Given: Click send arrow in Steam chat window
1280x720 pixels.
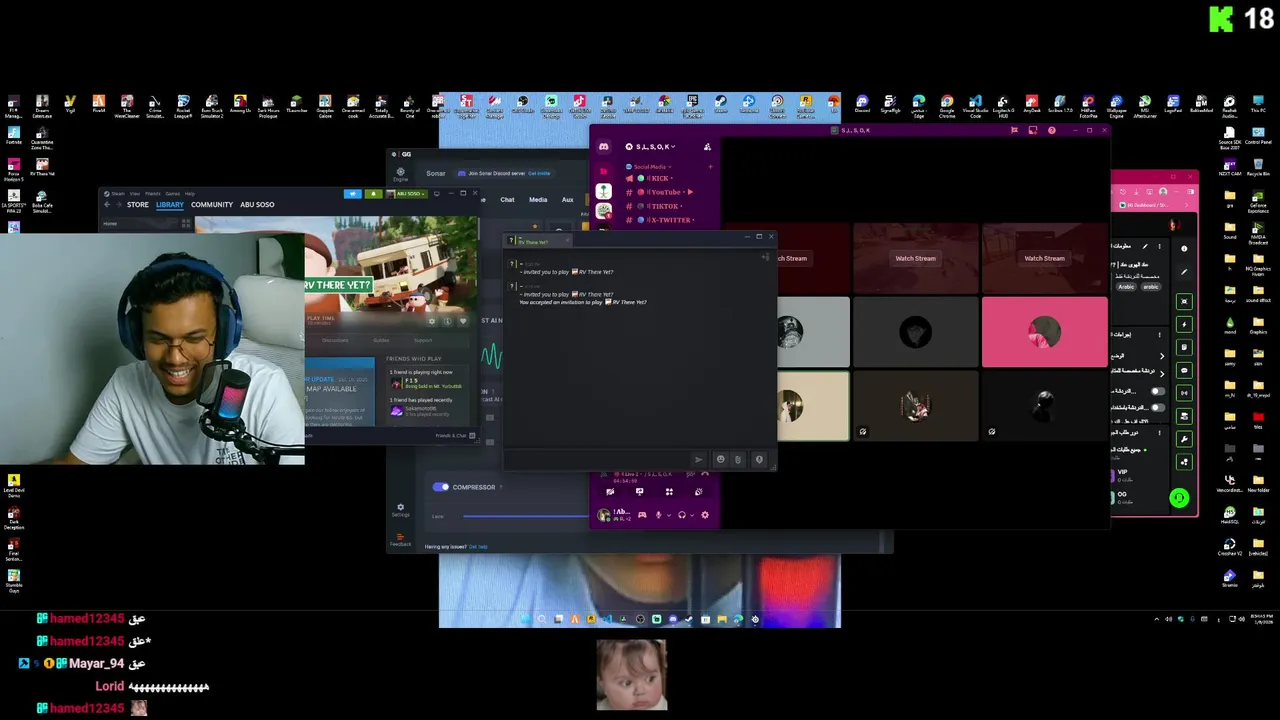Looking at the screenshot, I should point(698,459).
